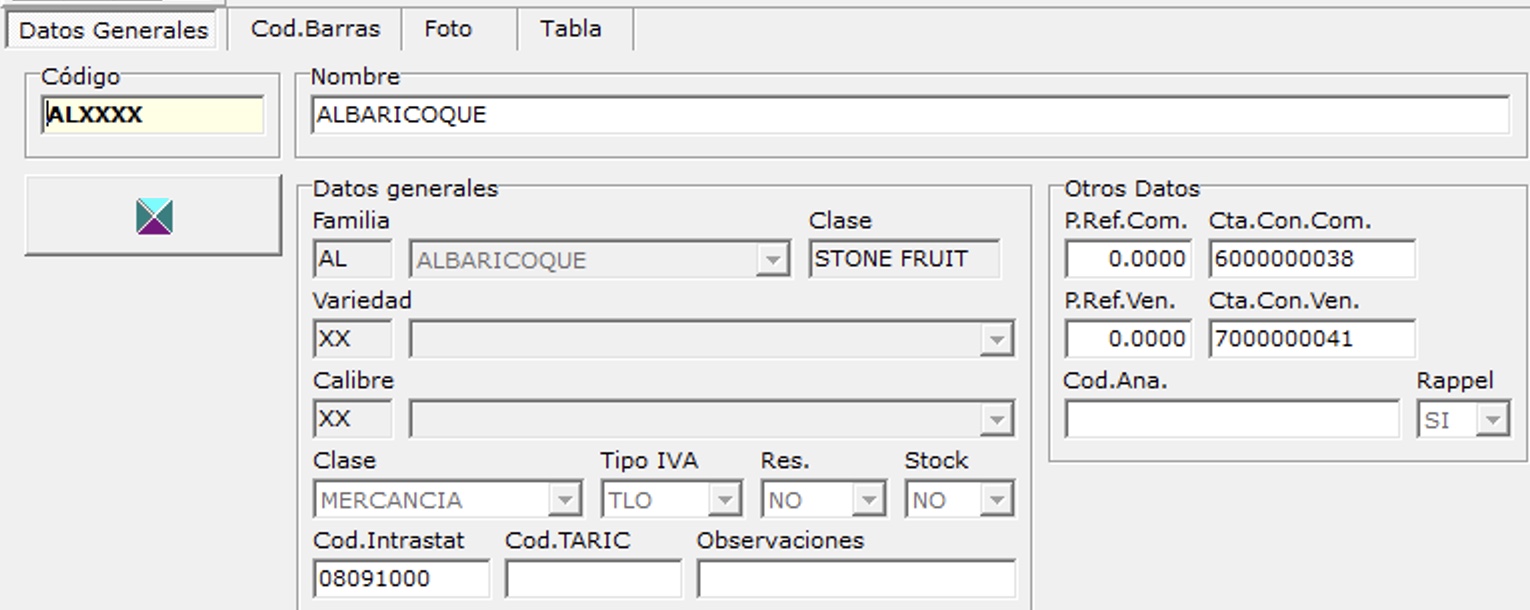
Task: Open the Variedad dropdown list
Action: 996,340
